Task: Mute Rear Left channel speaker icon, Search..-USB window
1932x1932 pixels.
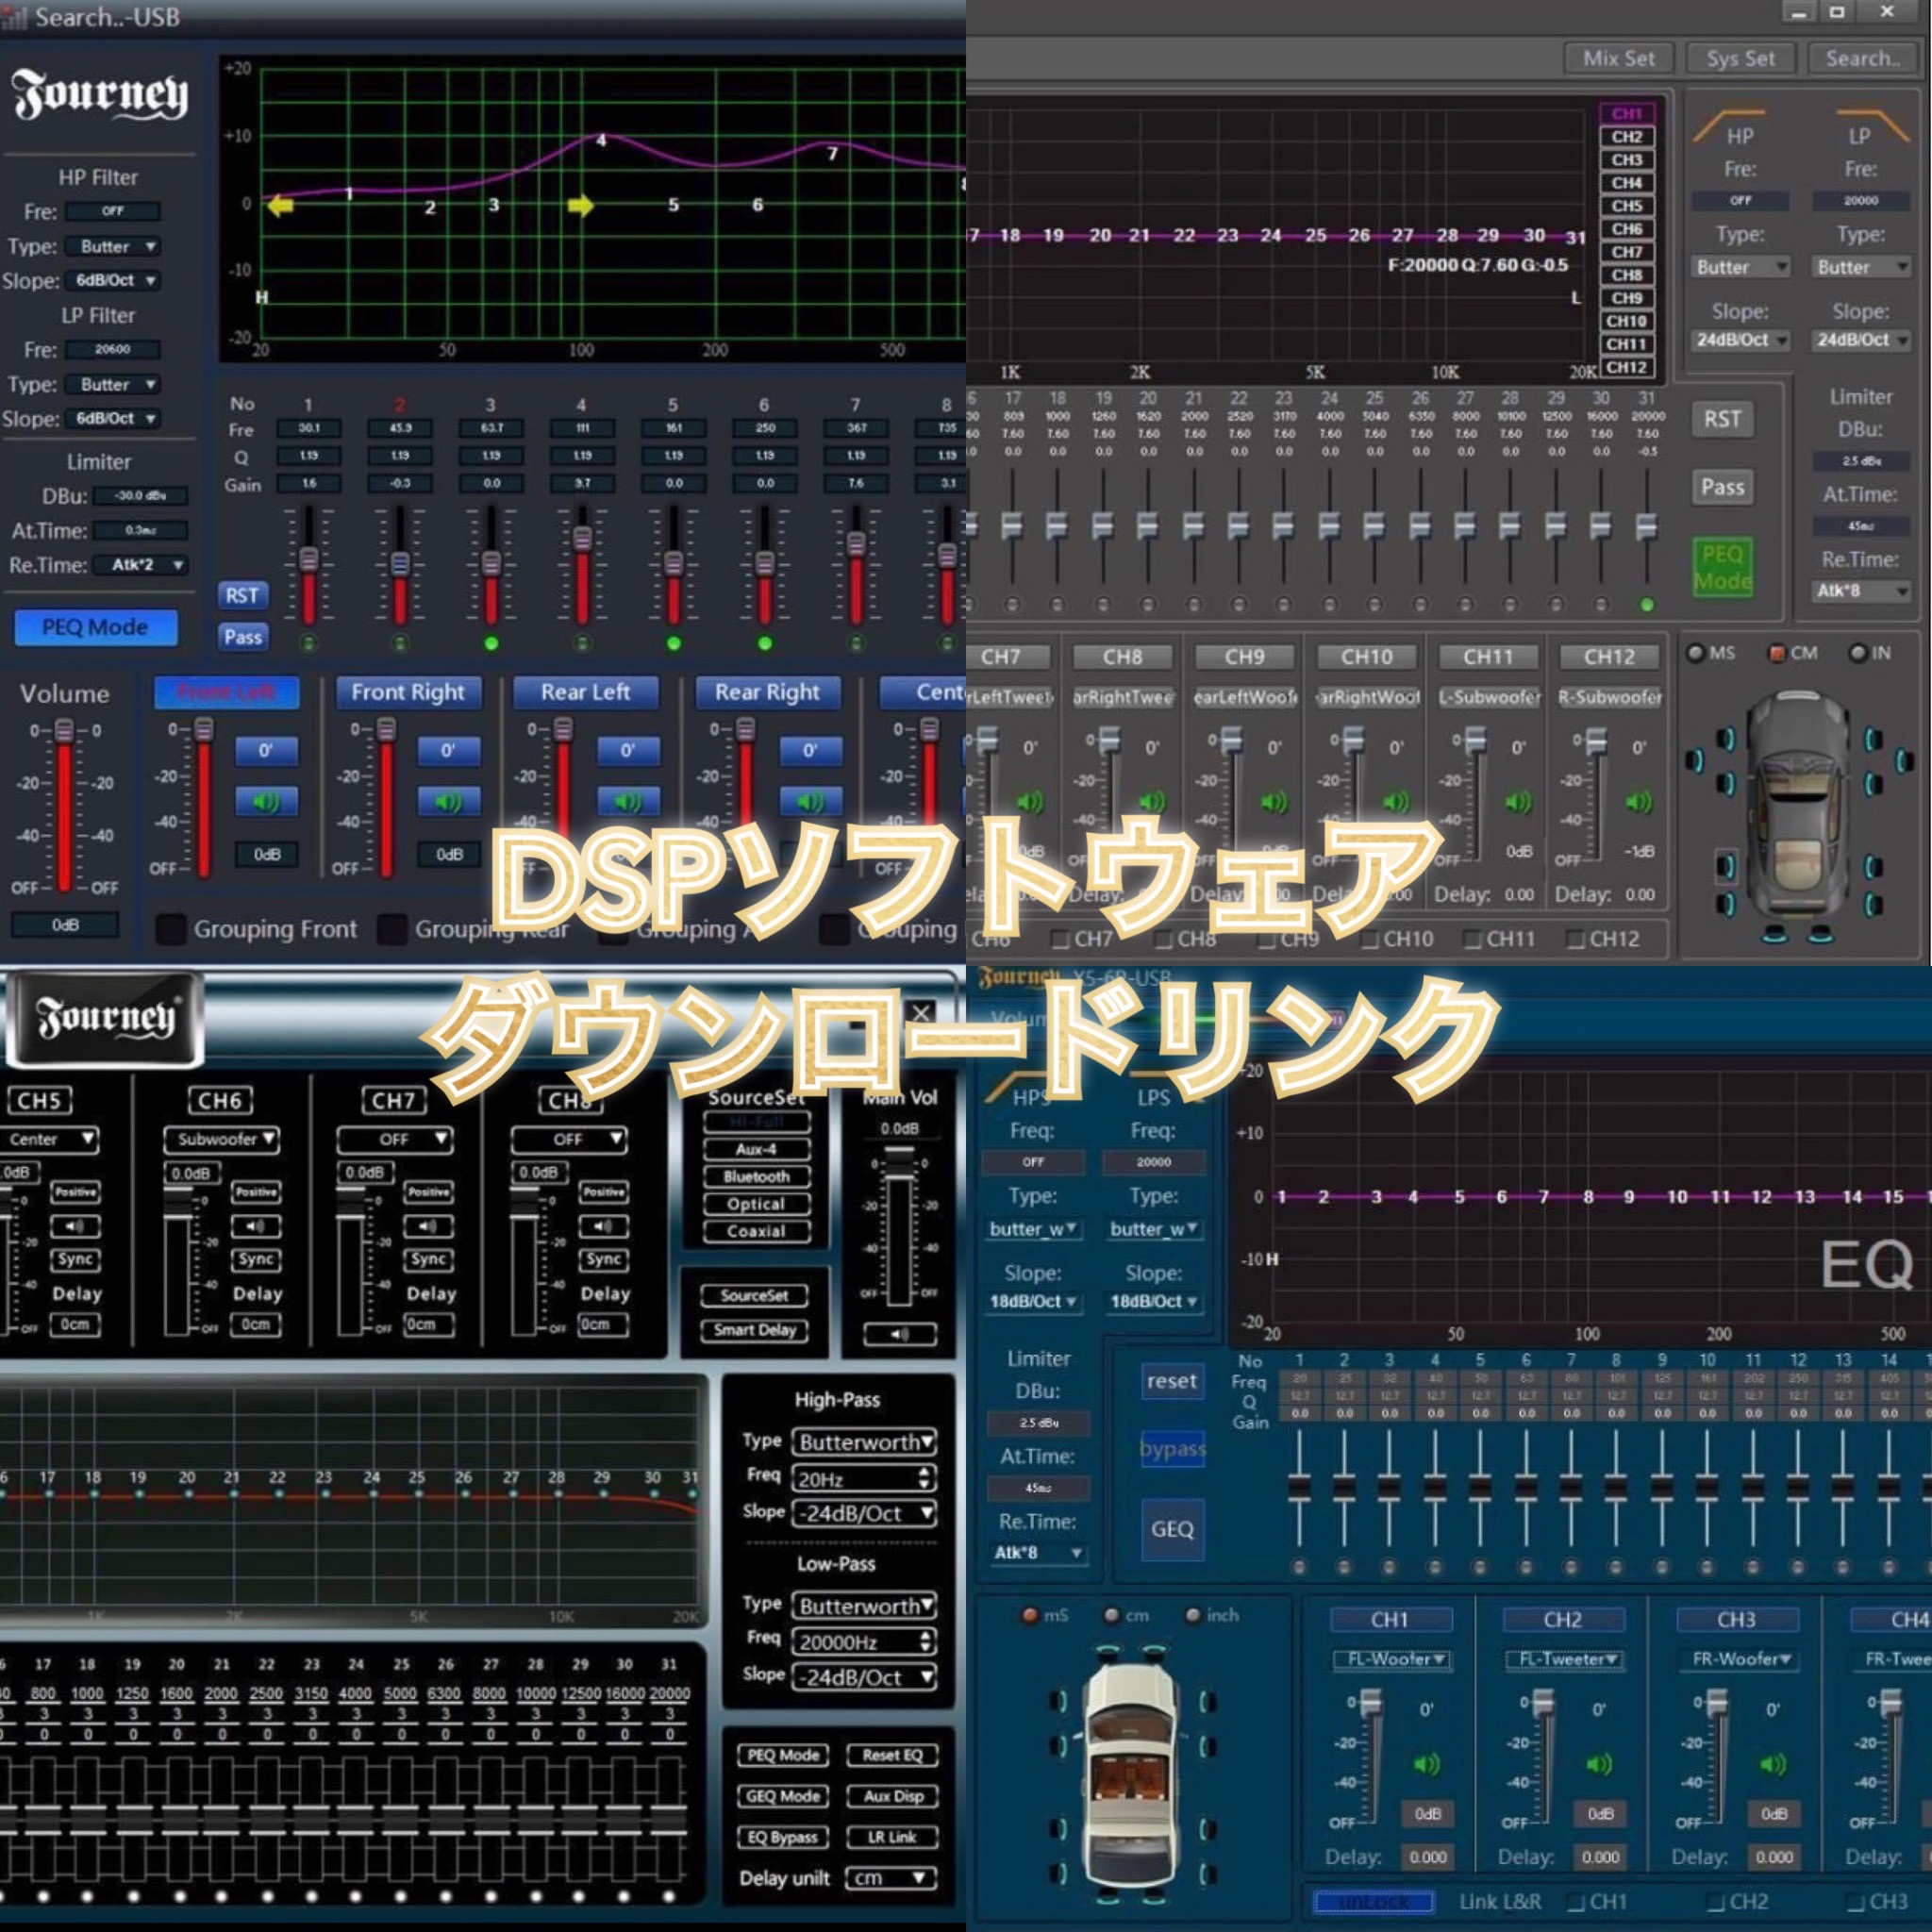Action: pos(628,801)
